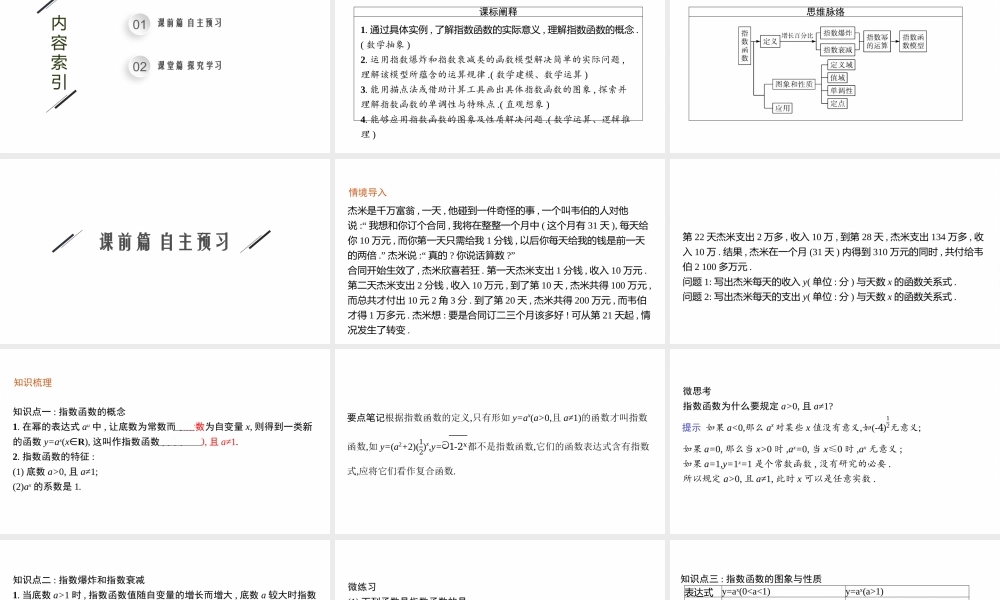The width and height of the screenshot is (1000, 600).
Task: Click the 指数爆炸 box in the mind map
Action: pyautogui.click(x=838, y=34)
